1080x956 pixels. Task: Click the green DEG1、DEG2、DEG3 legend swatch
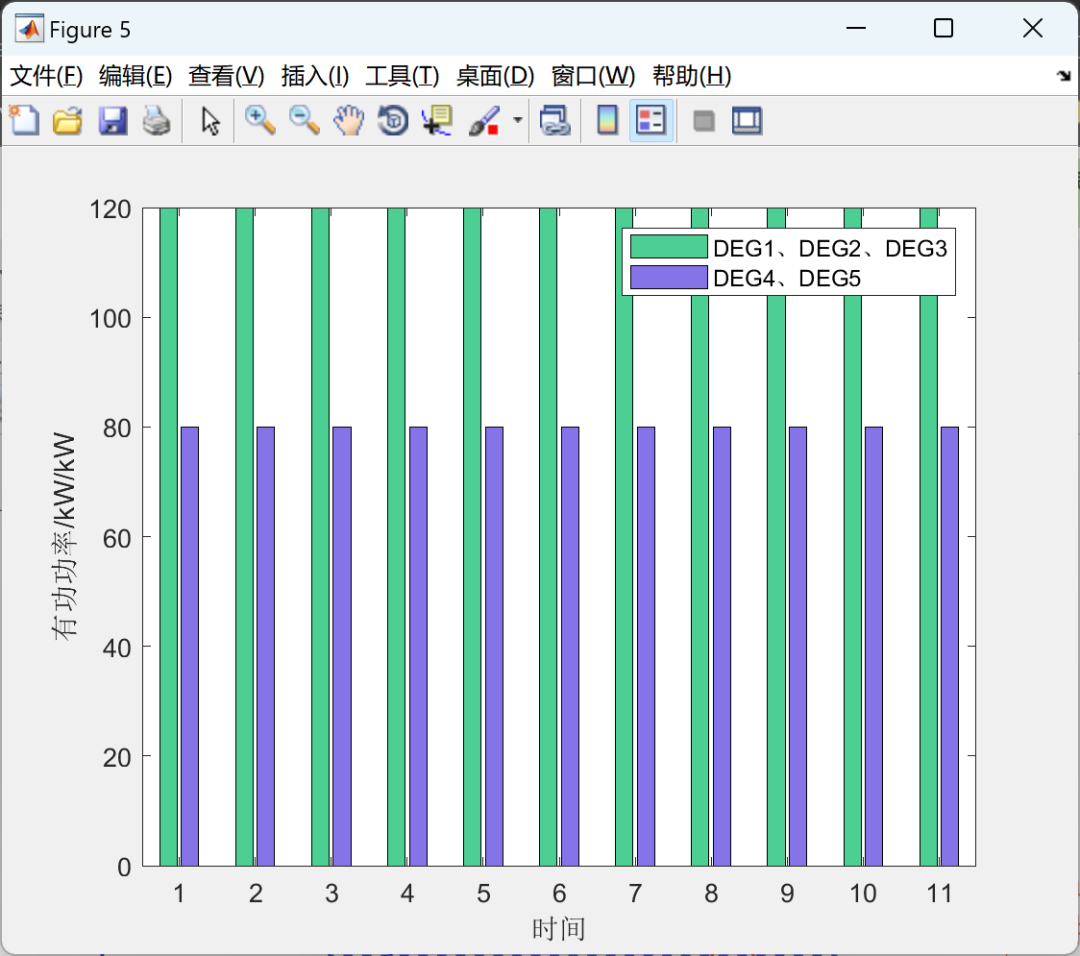[x=669, y=247]
